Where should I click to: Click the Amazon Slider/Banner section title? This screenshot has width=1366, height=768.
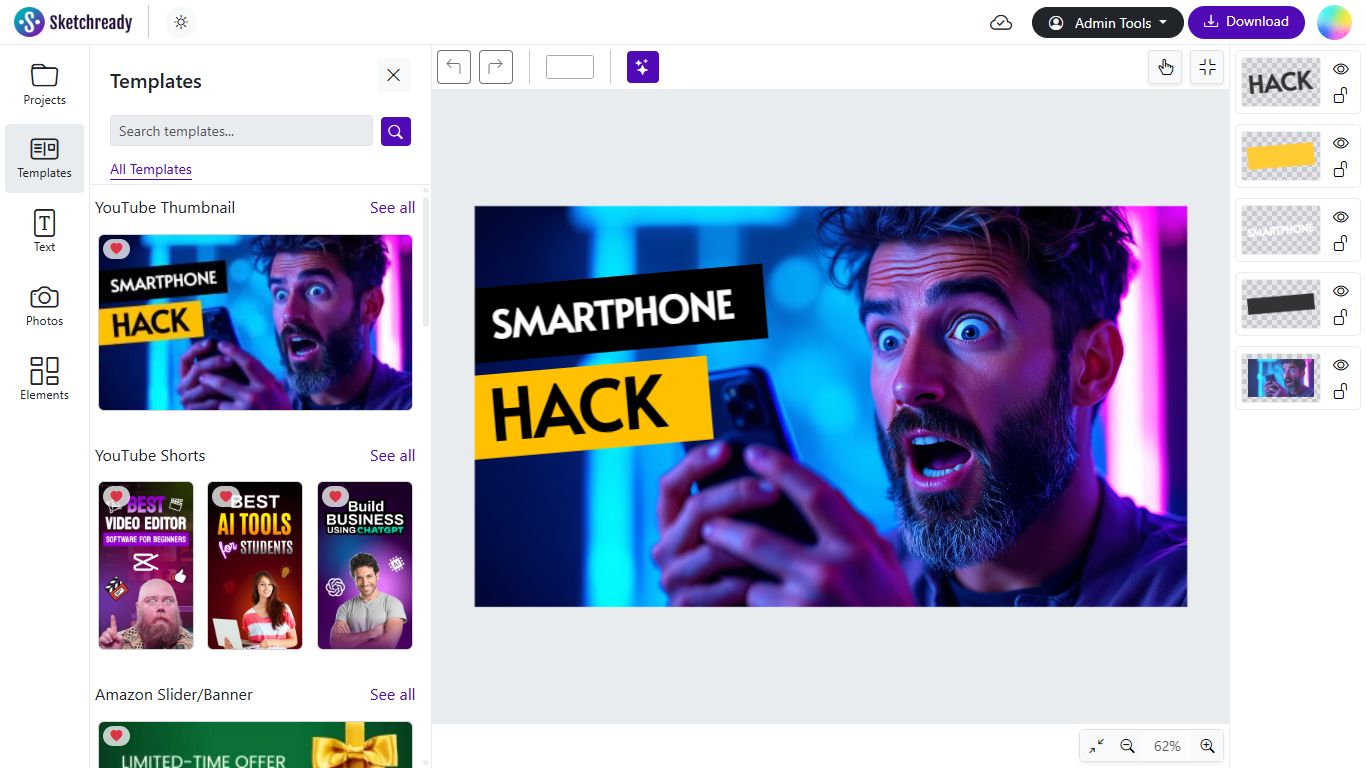pos(174,695)
